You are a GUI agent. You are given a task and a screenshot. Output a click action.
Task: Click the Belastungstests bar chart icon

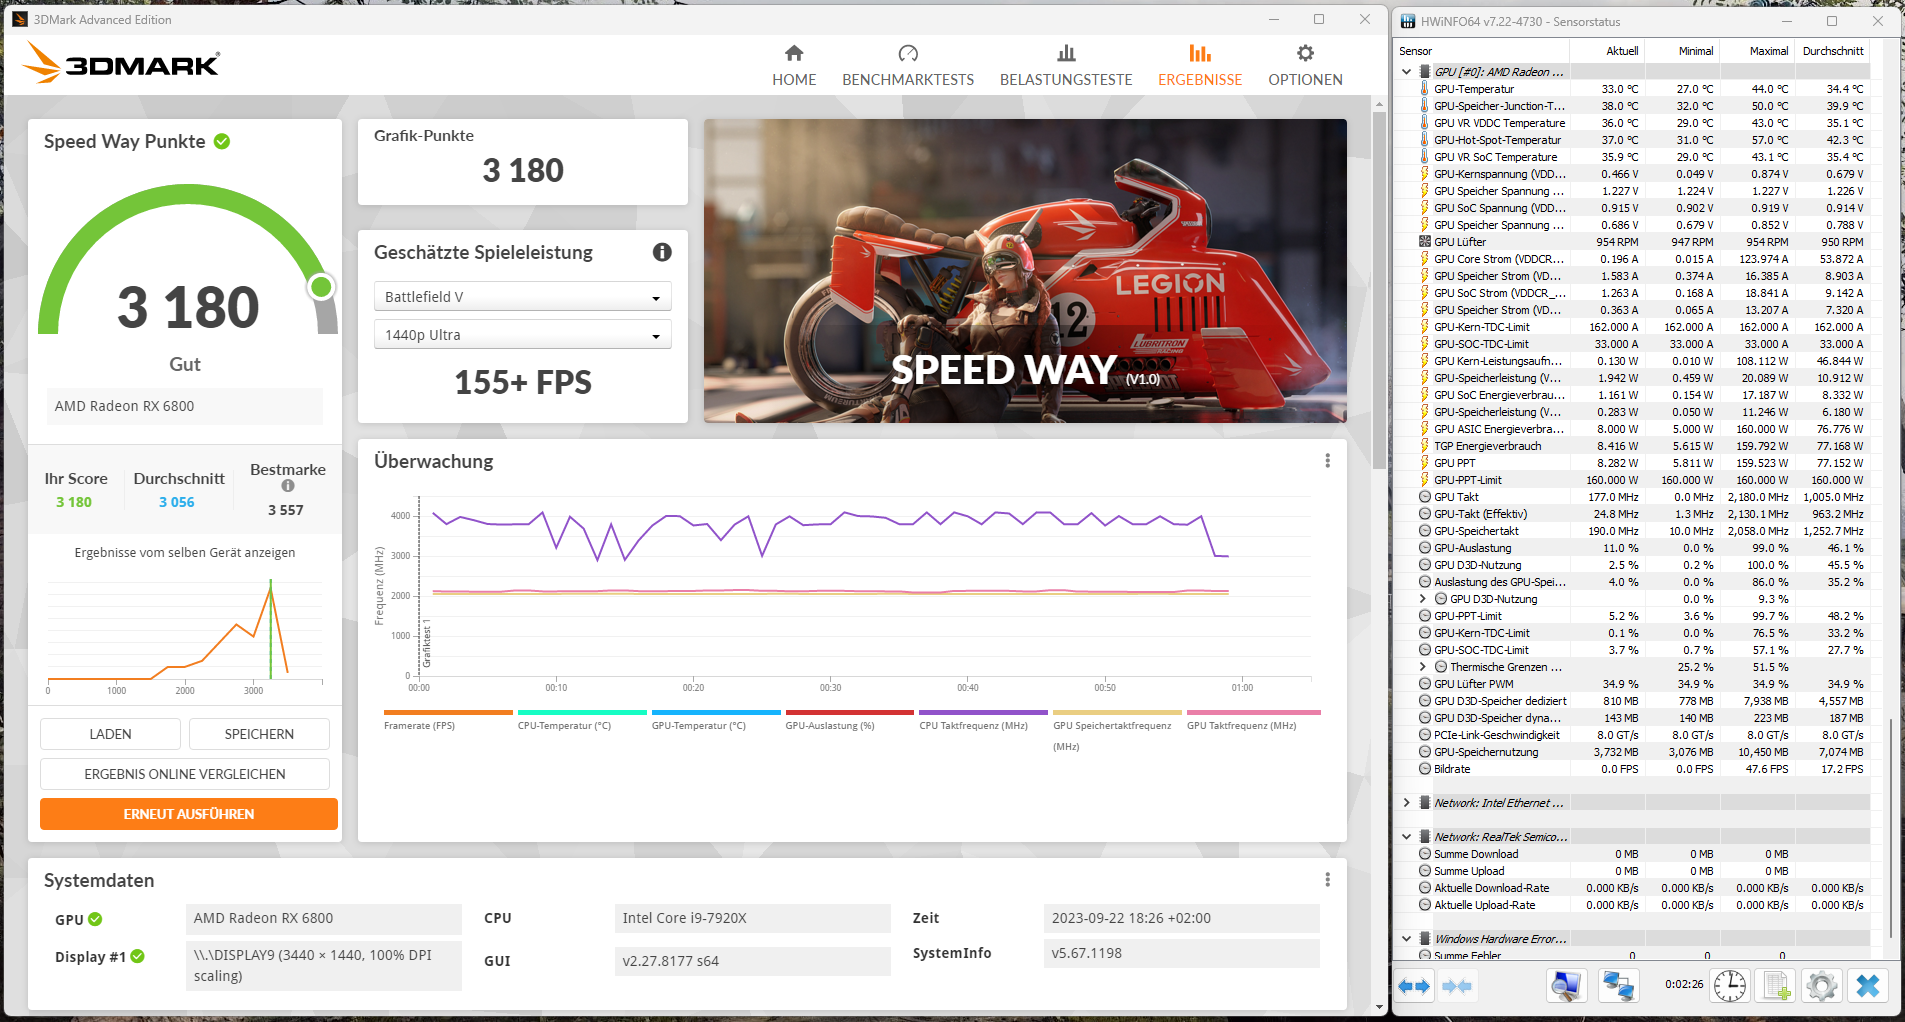click(x=1066, y=53)
